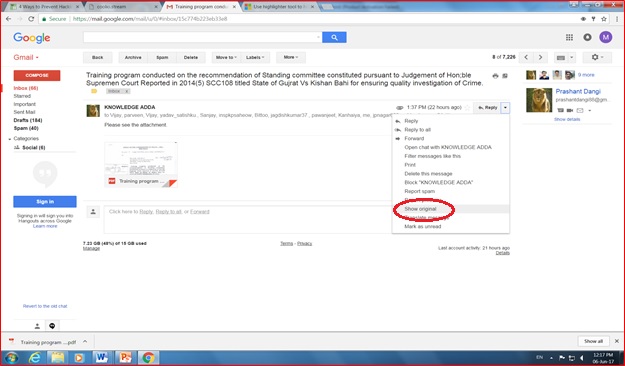625x366 pixels.
Task: Click Revert to the old chat link
Action: (45, 306)
